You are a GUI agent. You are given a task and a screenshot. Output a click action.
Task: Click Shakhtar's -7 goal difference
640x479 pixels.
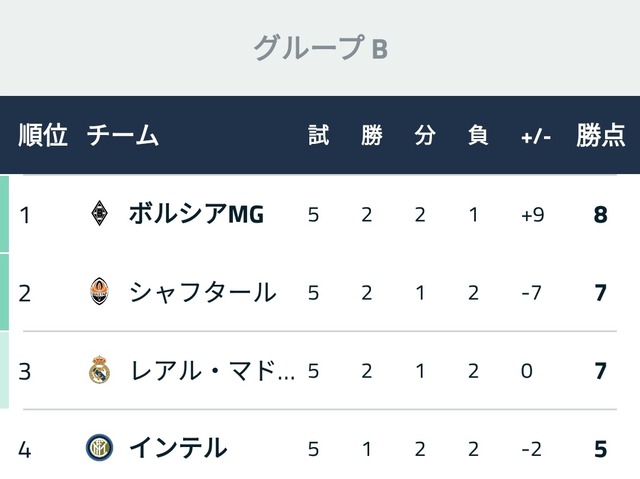[532, 292]
